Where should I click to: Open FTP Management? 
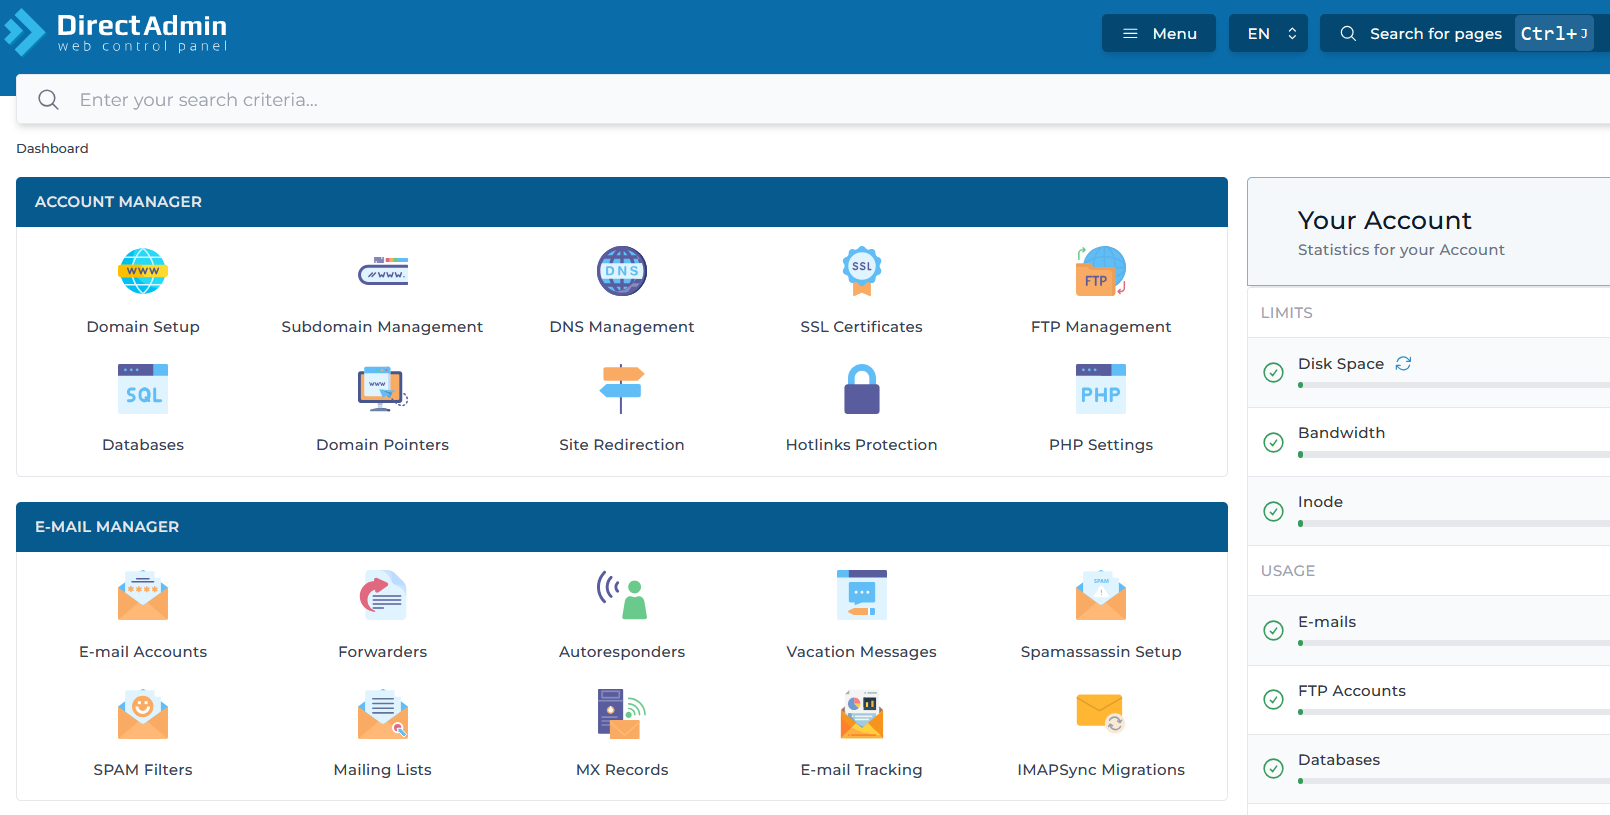point(1100,271)
